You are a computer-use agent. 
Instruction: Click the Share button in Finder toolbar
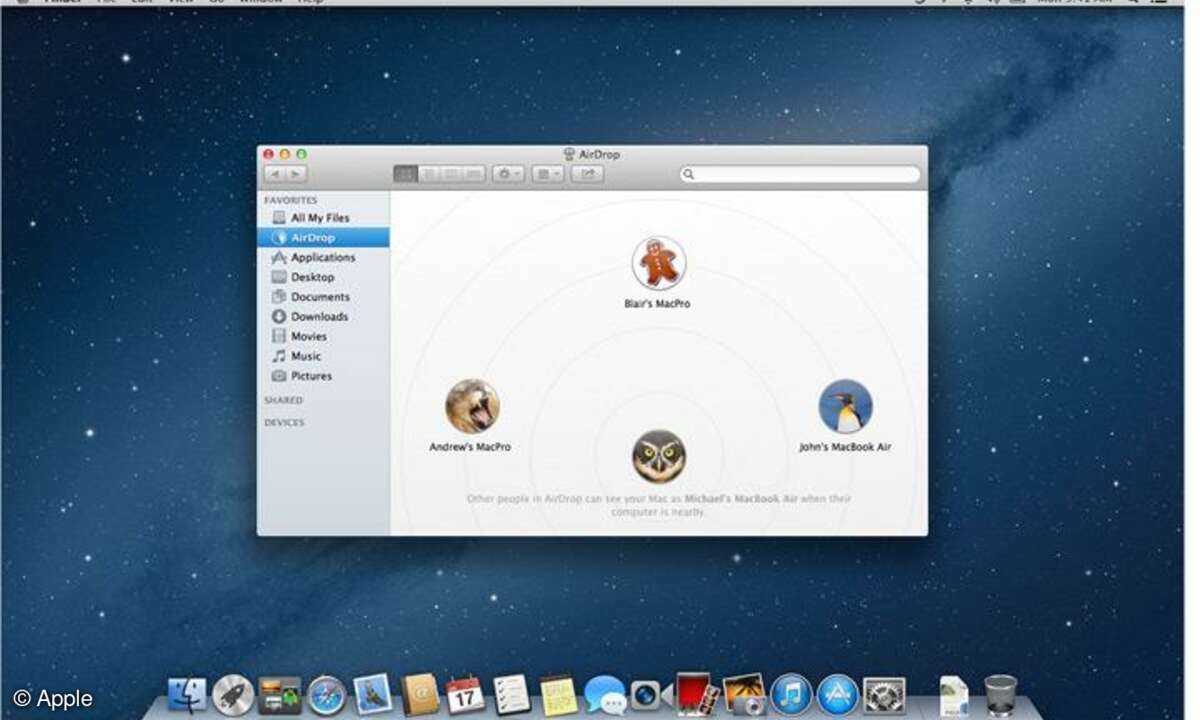588,174
